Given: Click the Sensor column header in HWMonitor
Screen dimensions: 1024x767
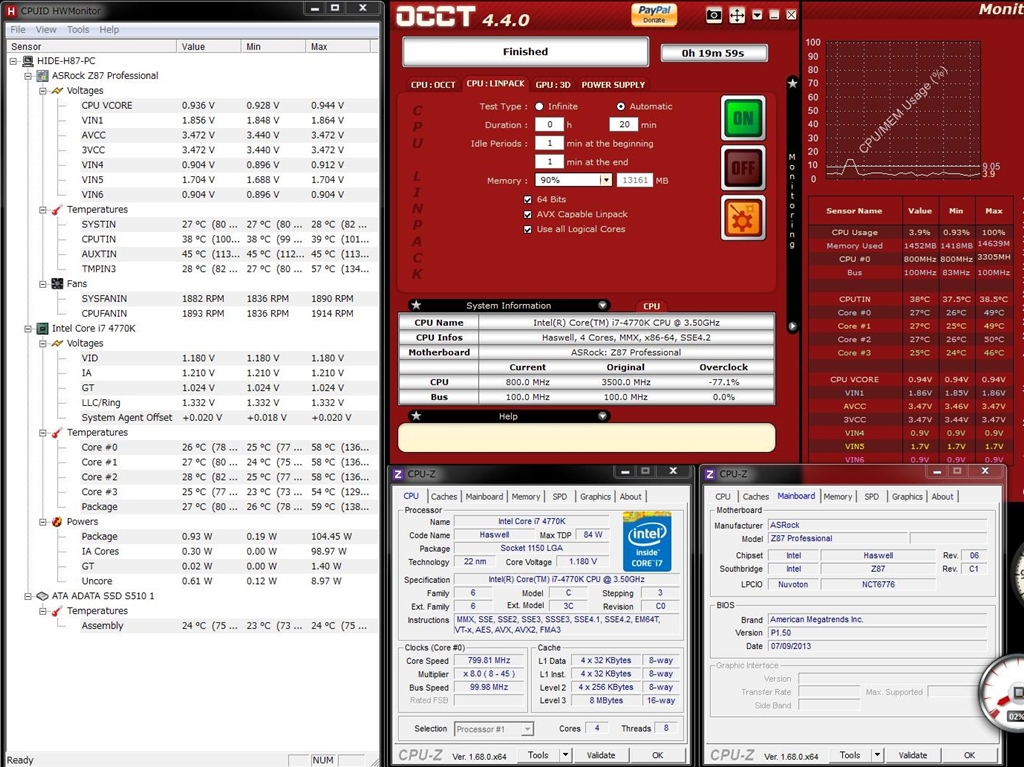Looking at the screenshot, I should click(91, 46).
